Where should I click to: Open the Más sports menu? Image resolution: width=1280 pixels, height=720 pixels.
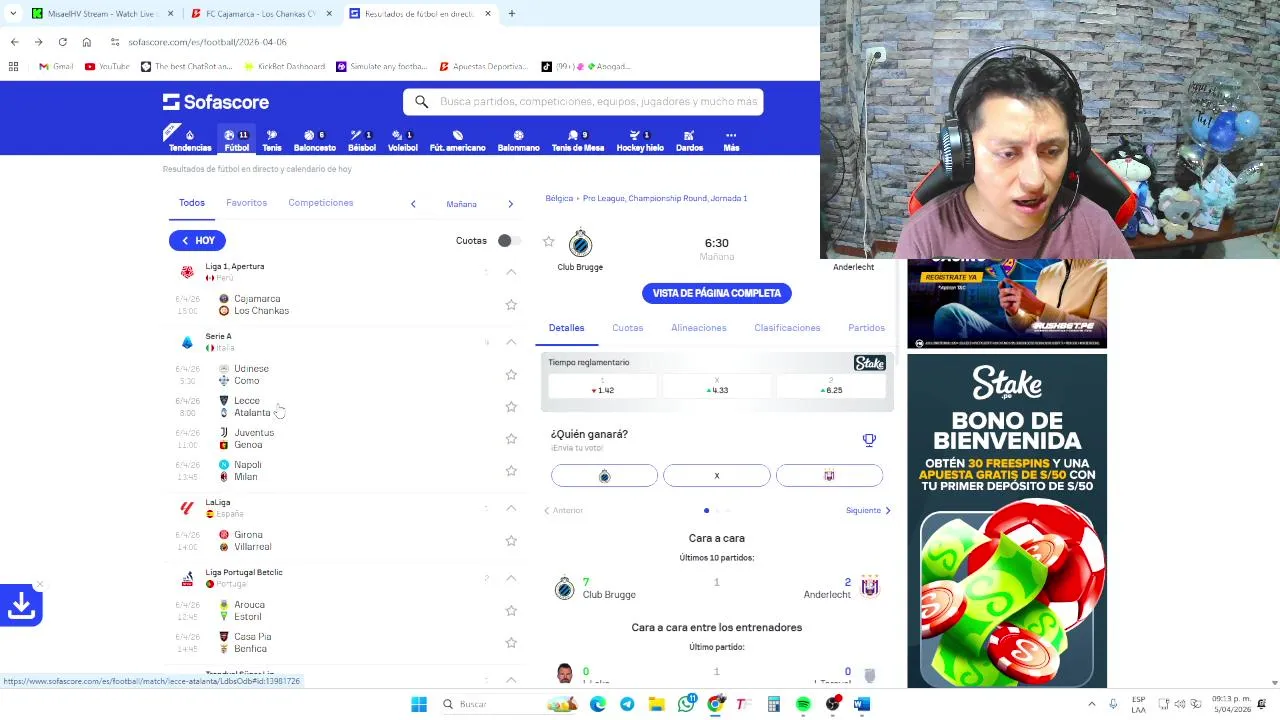click(731, 140)
